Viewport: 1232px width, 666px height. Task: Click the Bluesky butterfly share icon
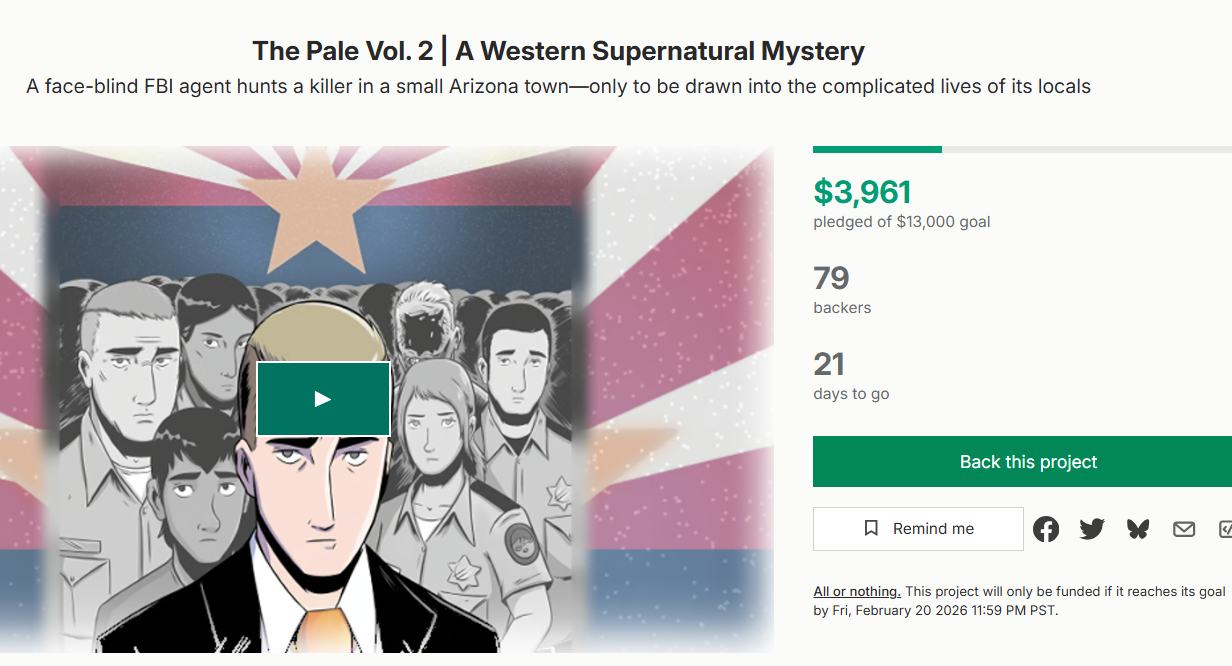coord(1138,529)
